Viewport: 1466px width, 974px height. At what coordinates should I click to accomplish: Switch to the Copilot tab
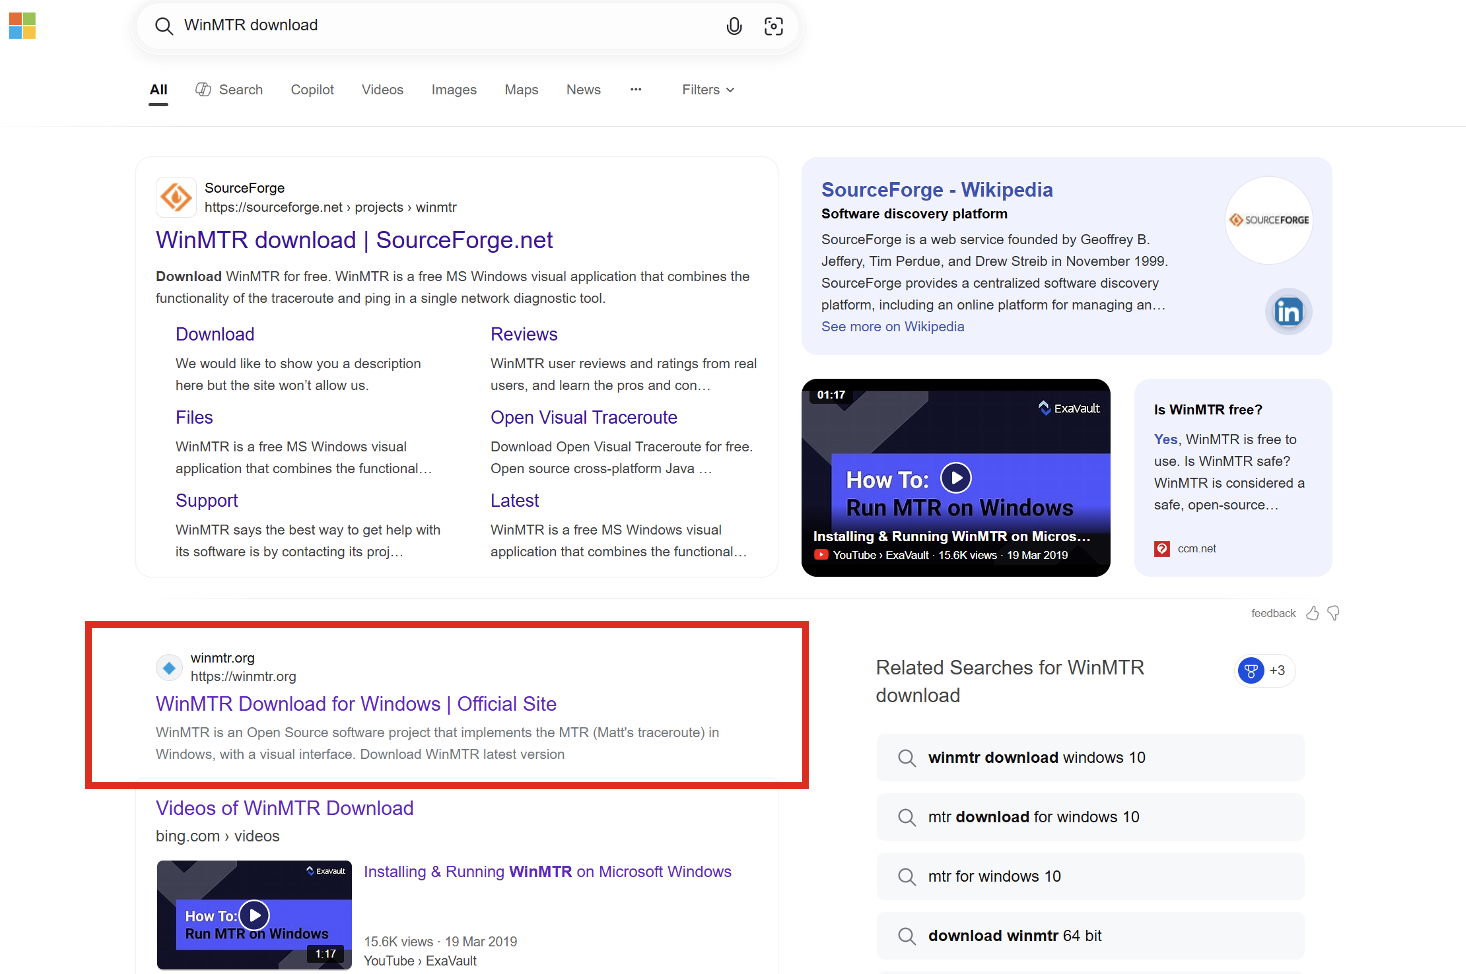coord(312,90)
